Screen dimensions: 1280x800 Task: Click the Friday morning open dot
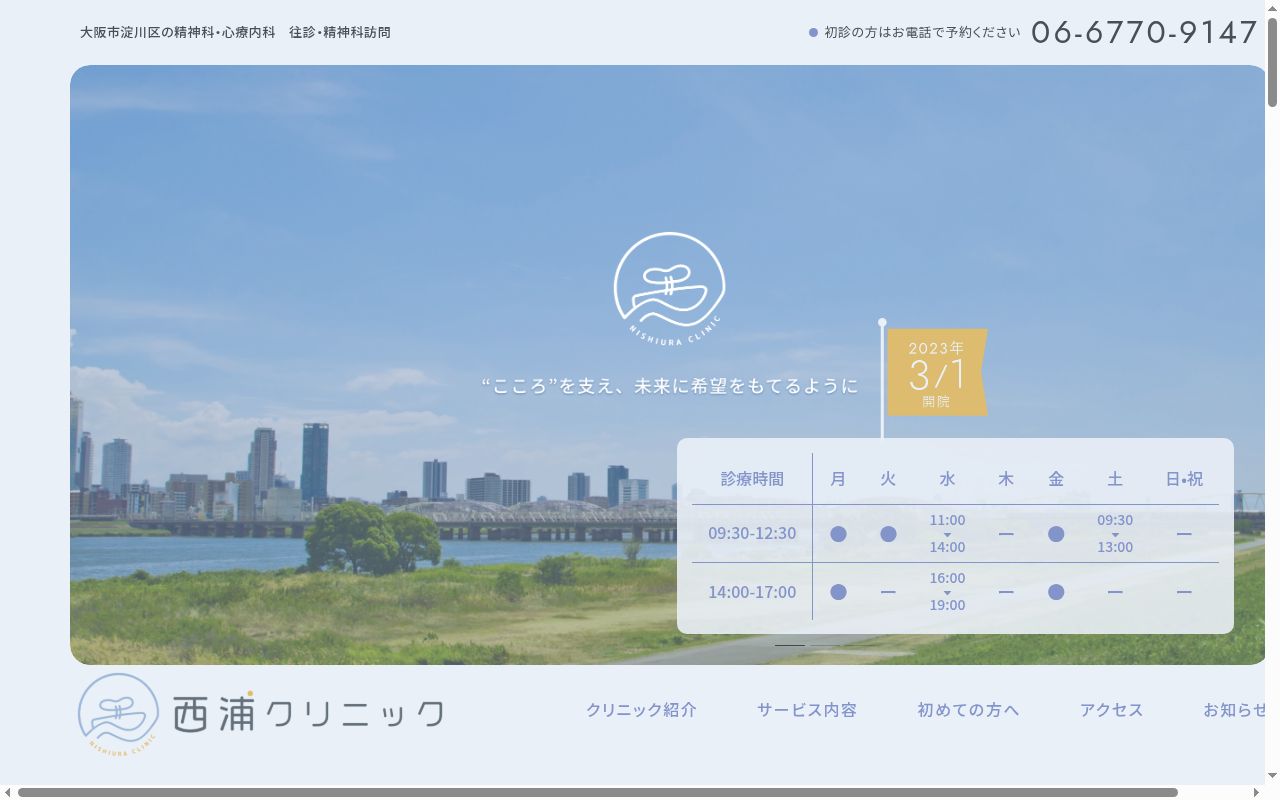[x=1056, y=534]
